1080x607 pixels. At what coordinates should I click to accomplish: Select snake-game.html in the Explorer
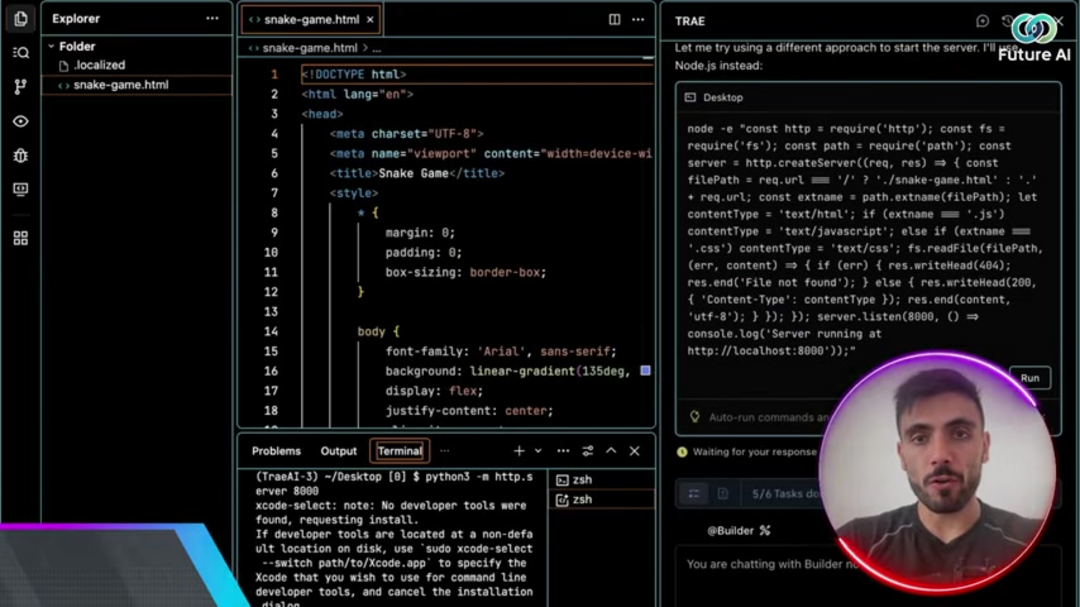[120, 85]
